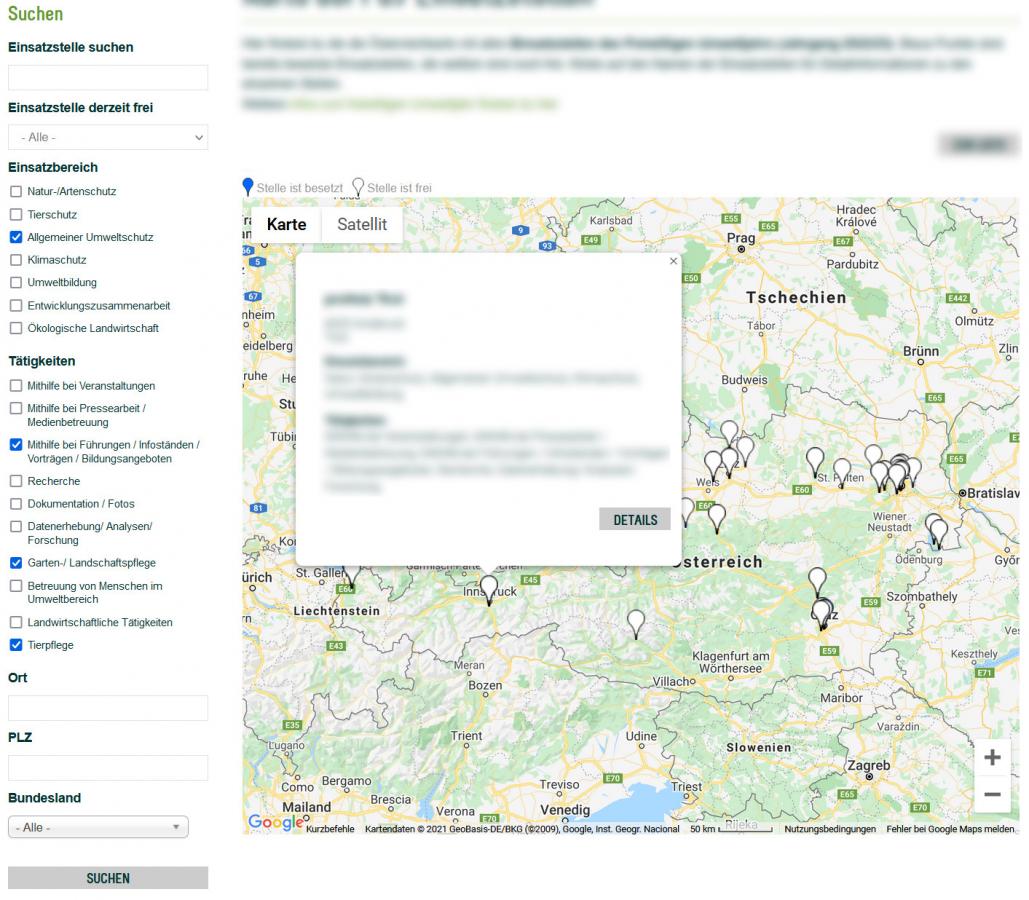Click the map marker north of Villach
Image resolution: width=1029 pixels, height=900 pixels.
[635, 623]
